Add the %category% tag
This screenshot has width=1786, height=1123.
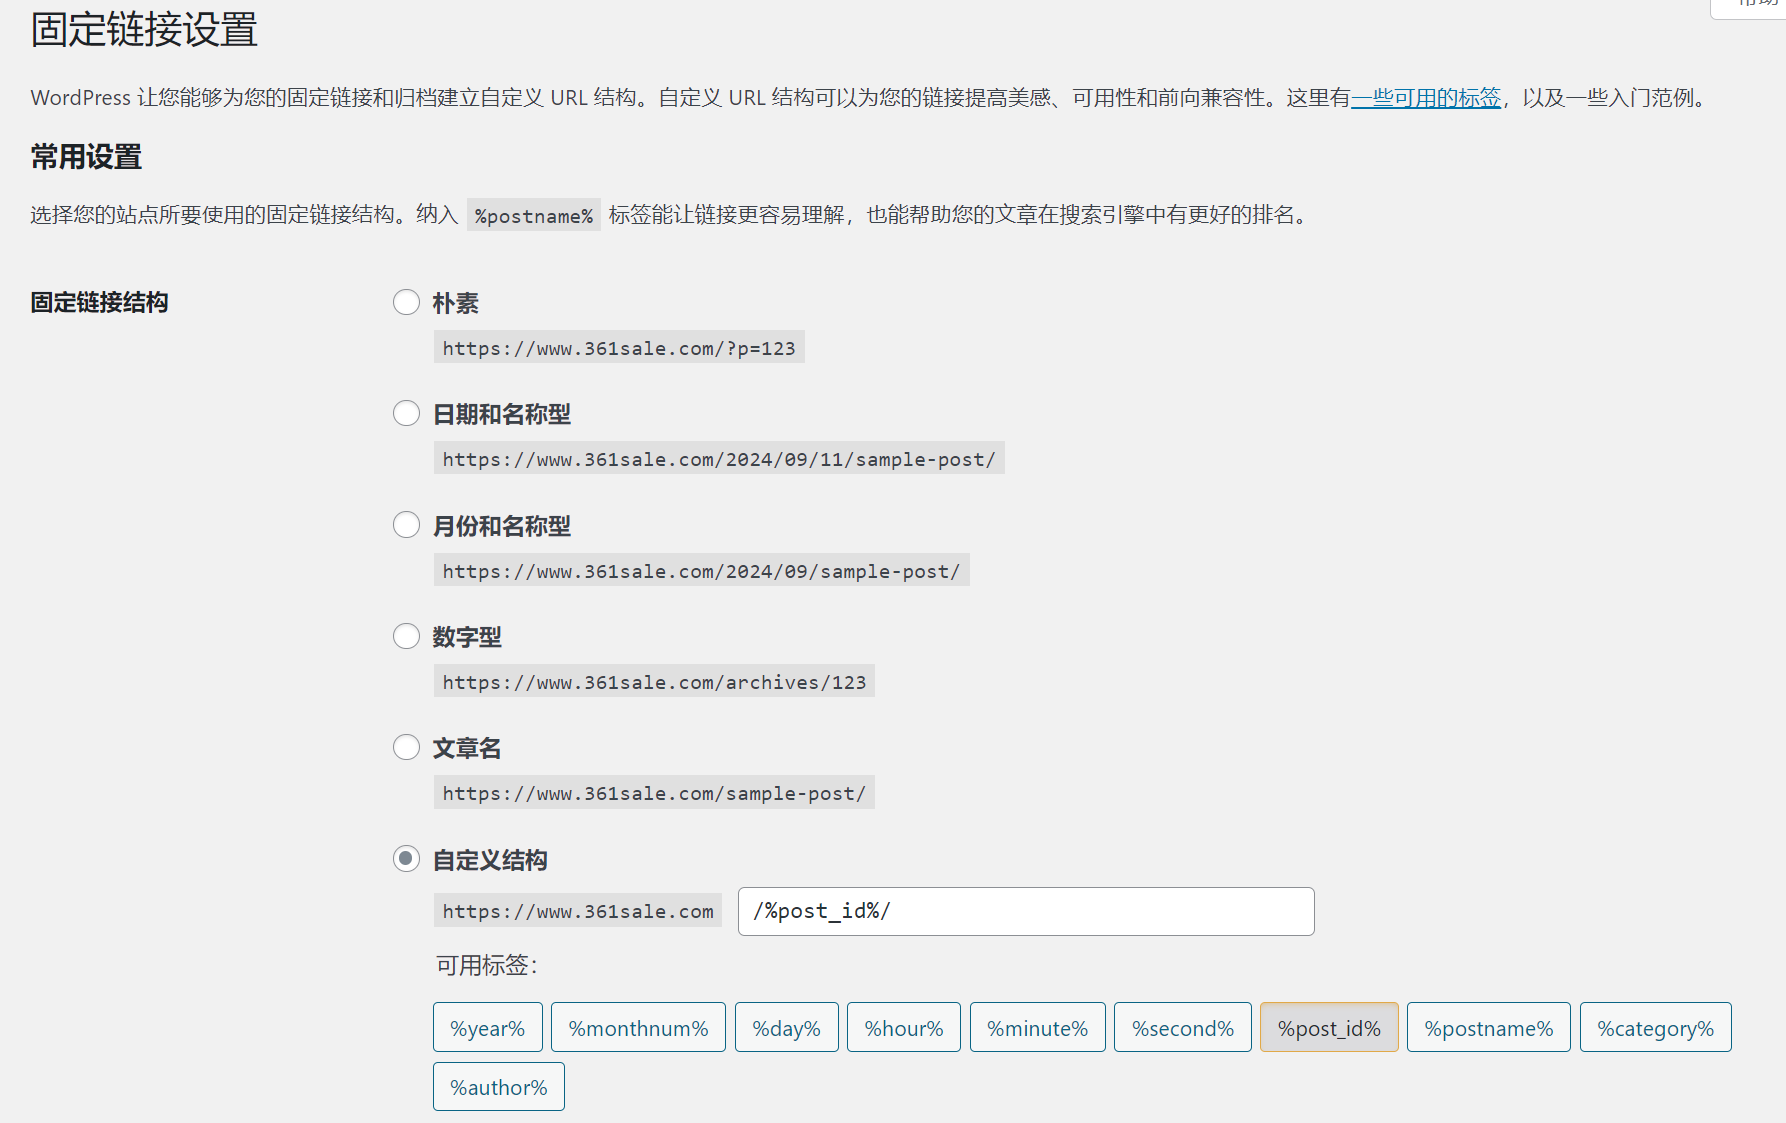[1655, 1027]
